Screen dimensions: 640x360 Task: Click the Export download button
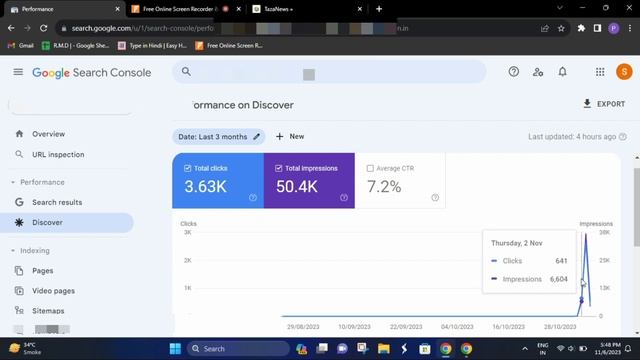coord(604,104)
